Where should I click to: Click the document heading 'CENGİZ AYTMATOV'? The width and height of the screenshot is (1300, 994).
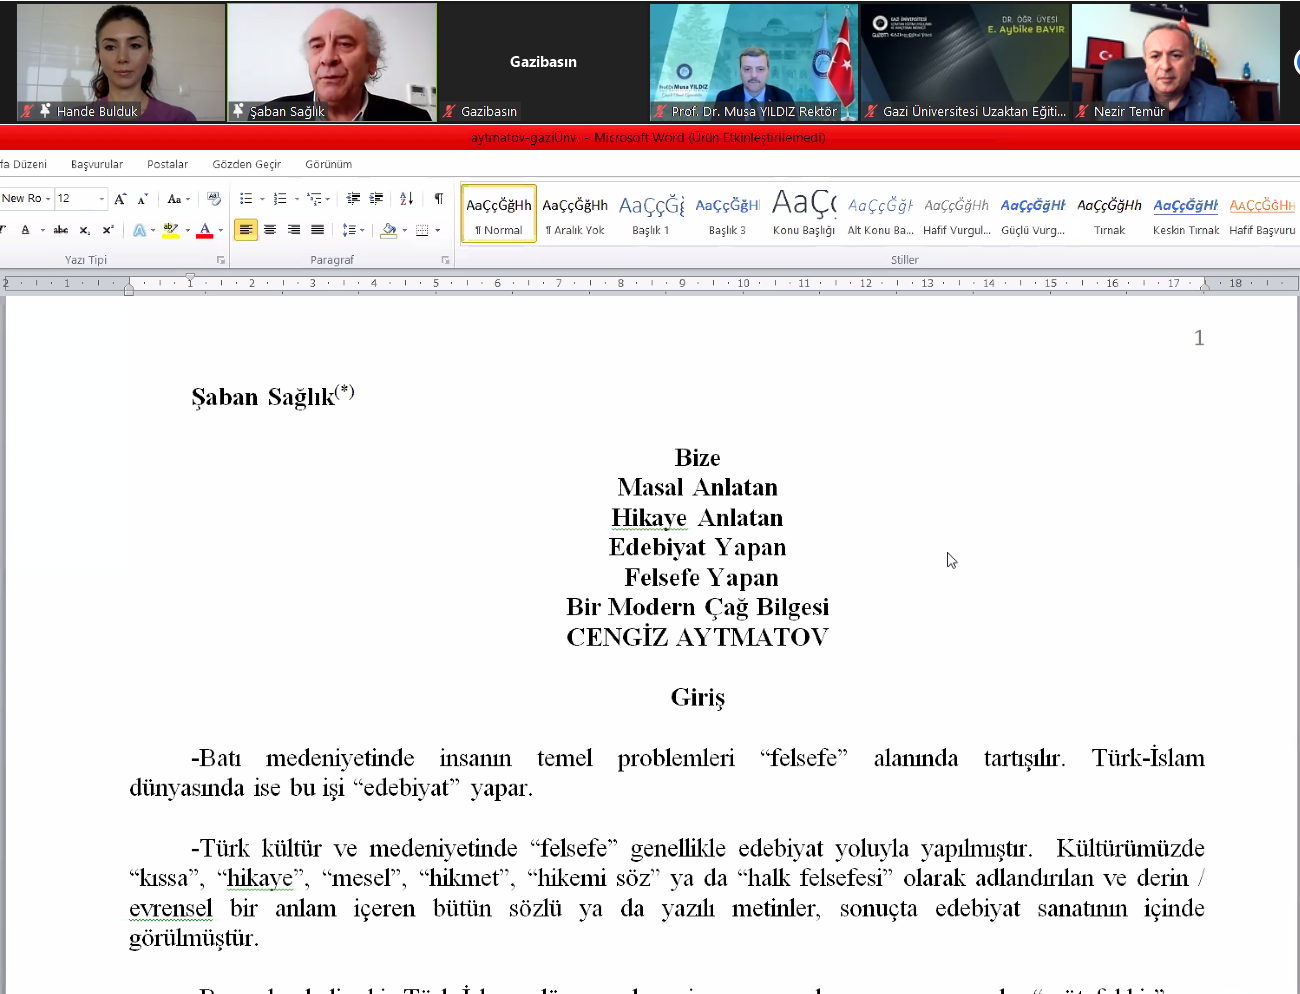[697, 637]
